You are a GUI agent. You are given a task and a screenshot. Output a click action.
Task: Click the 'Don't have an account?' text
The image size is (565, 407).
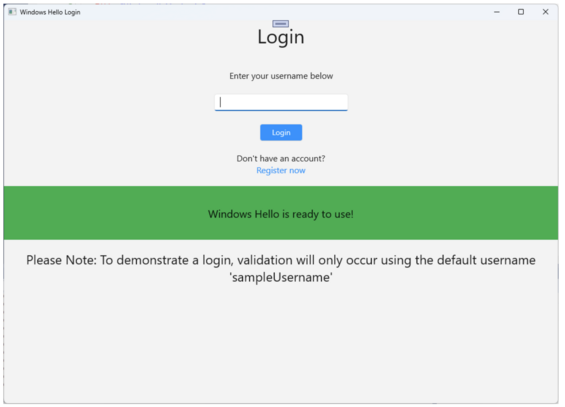click(281, 158)
